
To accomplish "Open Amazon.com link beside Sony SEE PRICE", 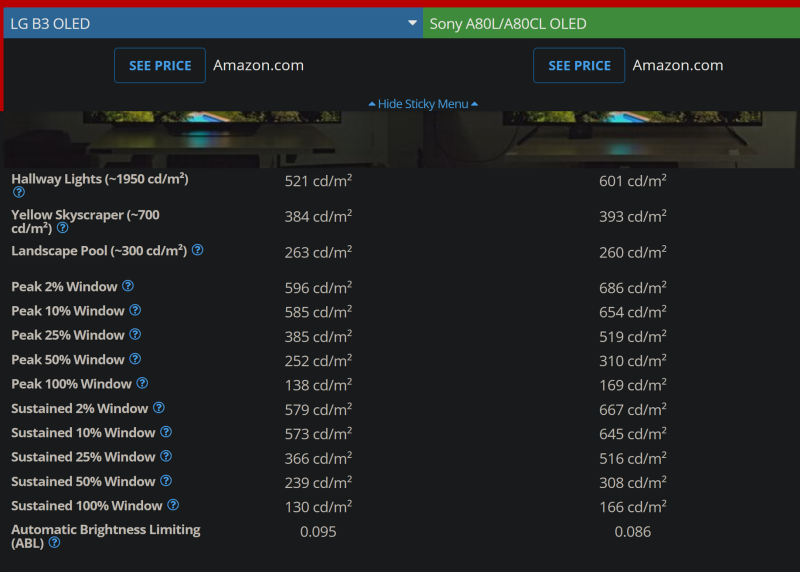I will [678, 65].
